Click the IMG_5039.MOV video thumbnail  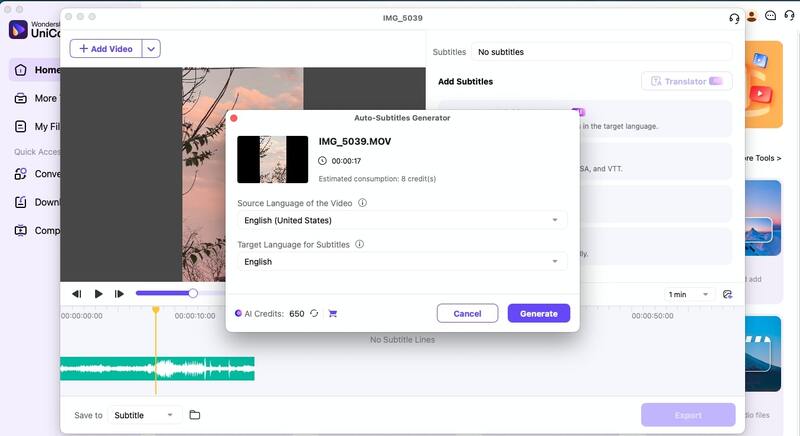coord(272,159)
